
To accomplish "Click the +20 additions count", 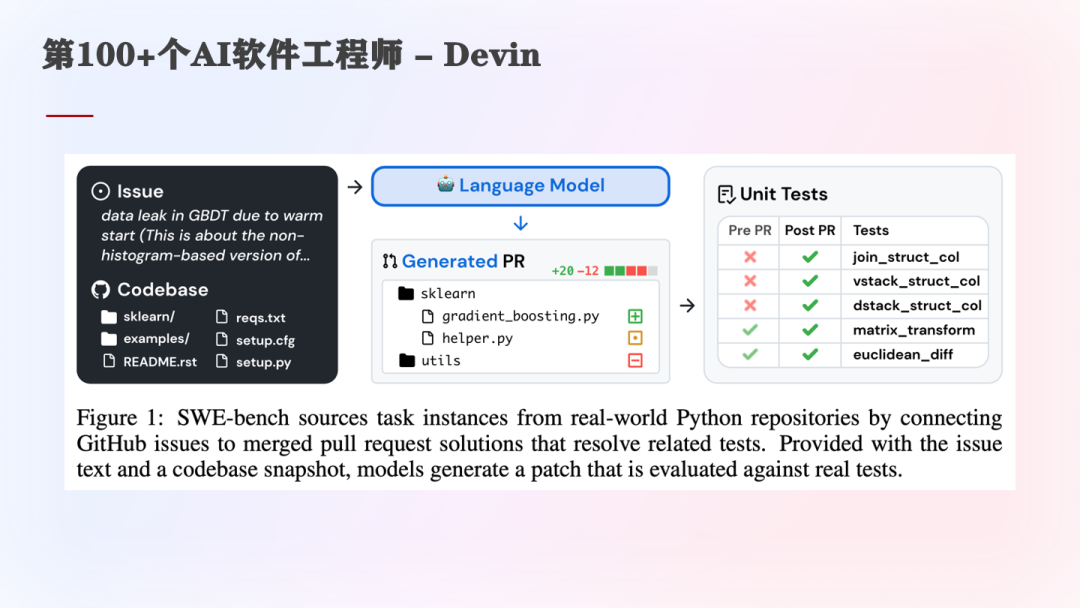I will [563, 271].
